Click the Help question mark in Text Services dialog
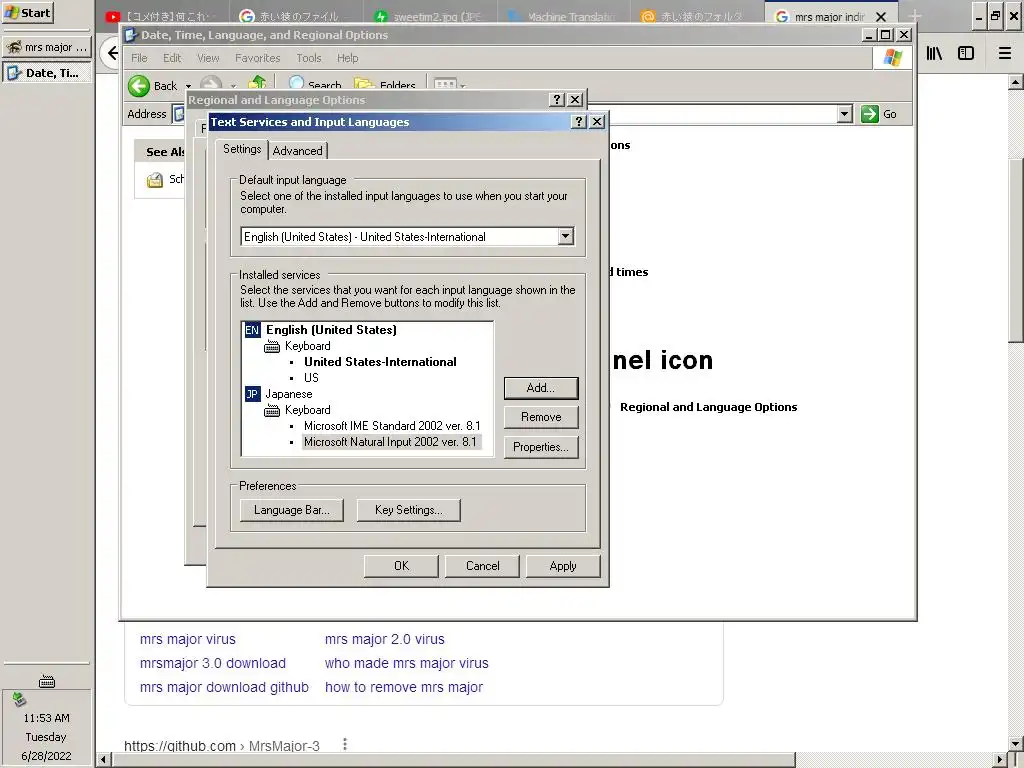 [579, 121]
